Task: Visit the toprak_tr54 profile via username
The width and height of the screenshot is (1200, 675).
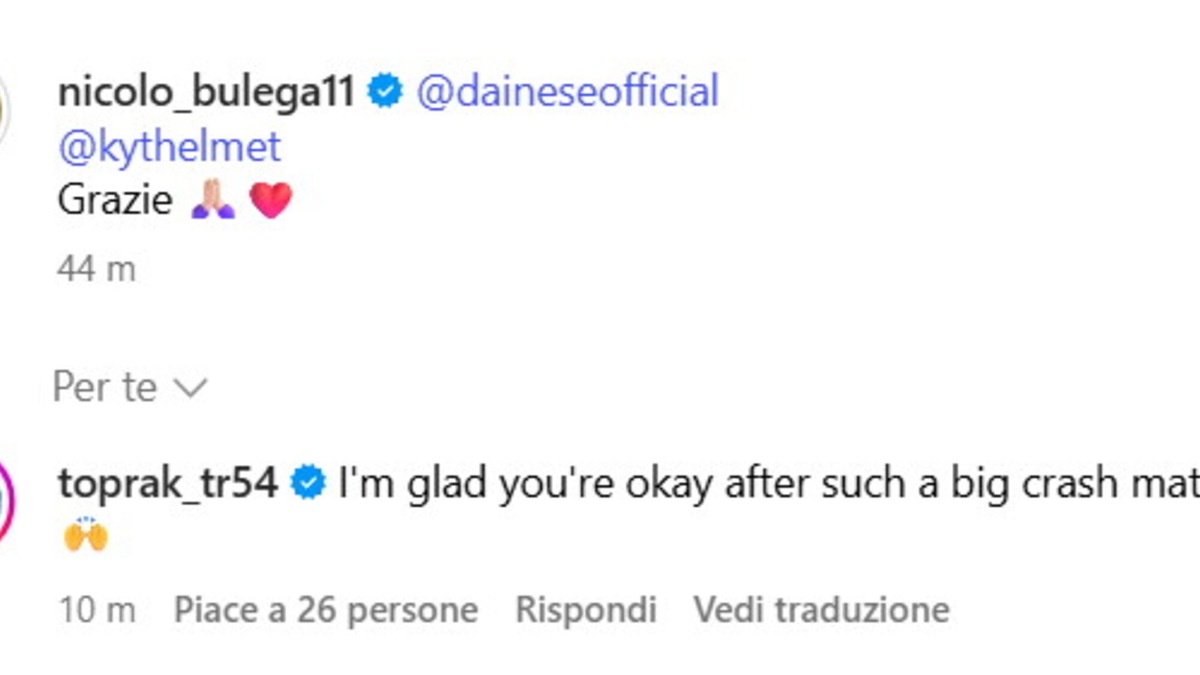Action: tap(167, 484)
